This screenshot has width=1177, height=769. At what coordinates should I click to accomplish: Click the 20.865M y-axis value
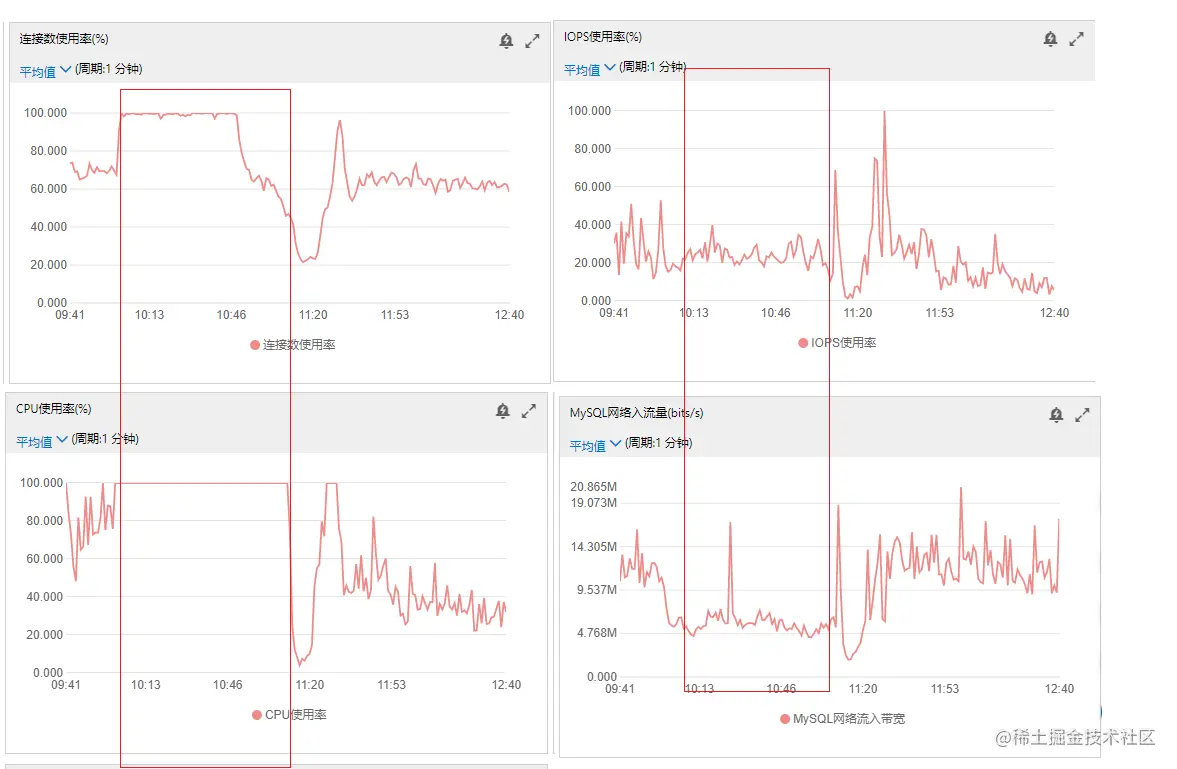593,487
